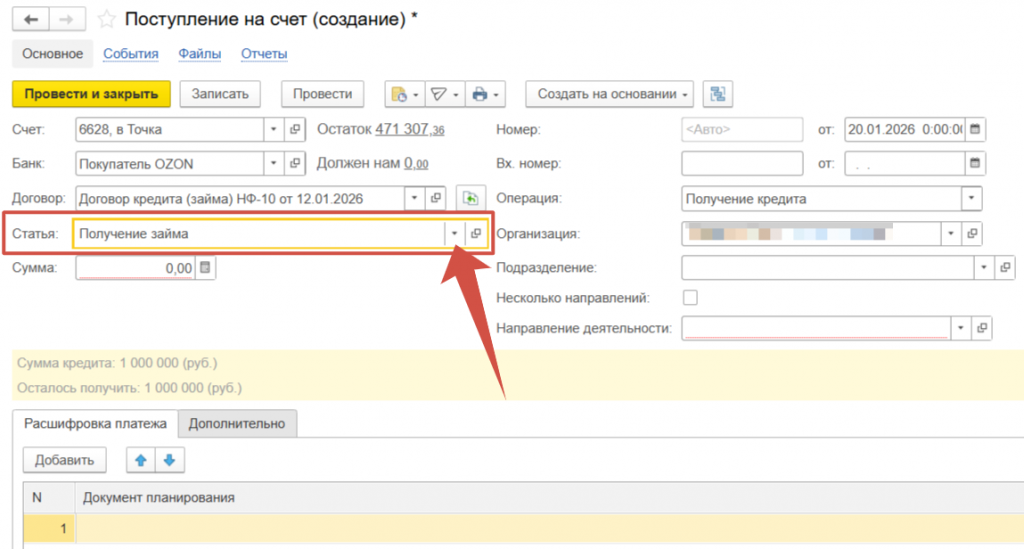Switch to the Дополнительно tab
The height and width of the screenshot is (549, 1024).
[237, 424]
